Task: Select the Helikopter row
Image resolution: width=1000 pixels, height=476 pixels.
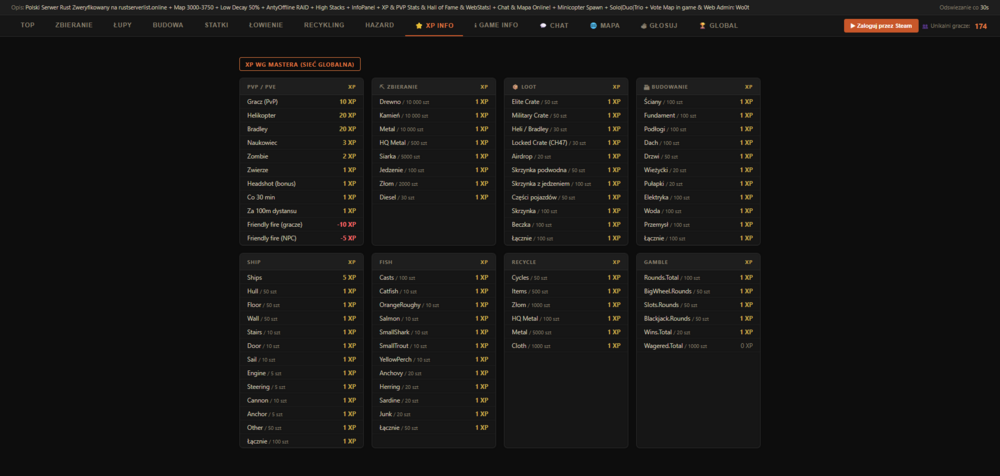Action: (301, 115)
